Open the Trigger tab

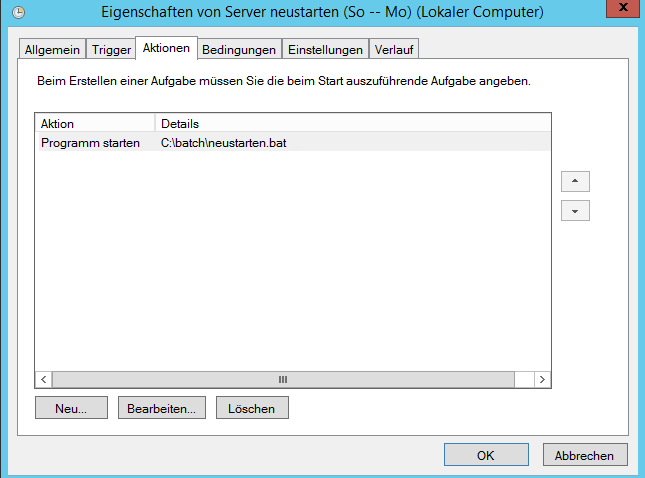click(111, 50)
